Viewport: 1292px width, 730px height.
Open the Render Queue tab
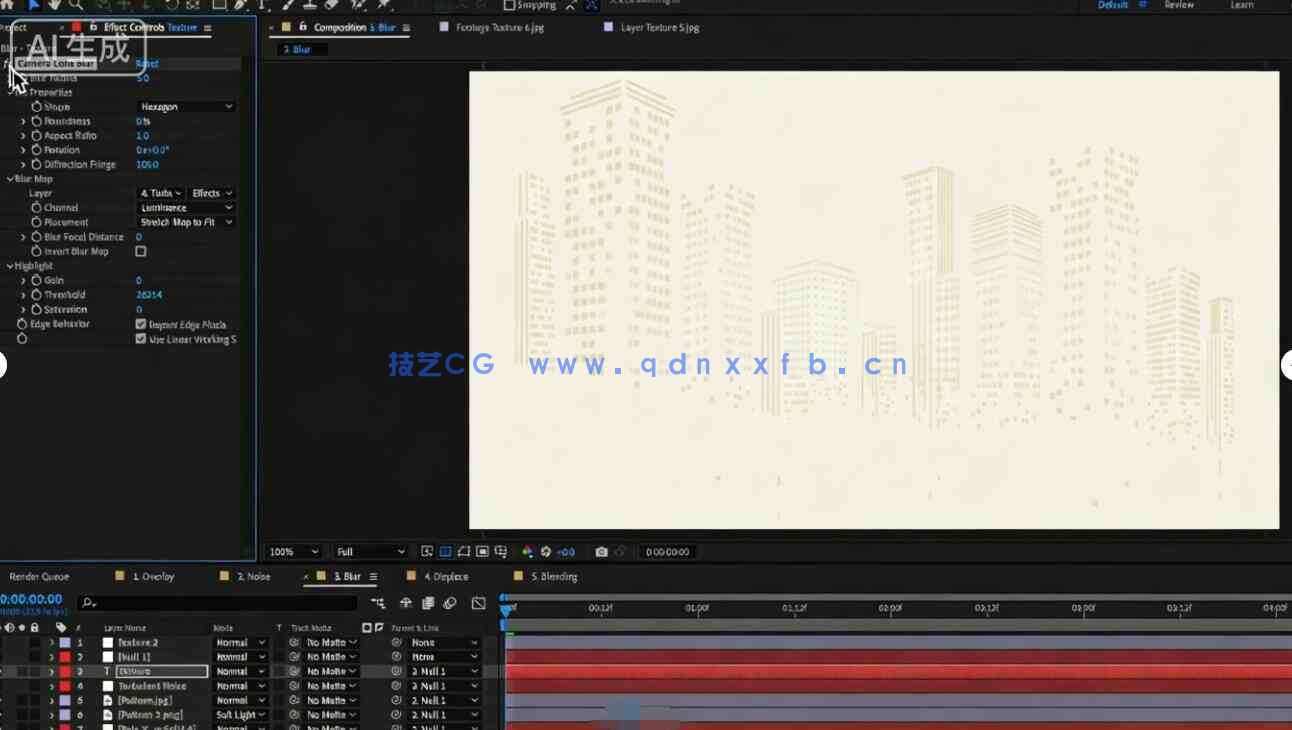click(x=40, y=577)
